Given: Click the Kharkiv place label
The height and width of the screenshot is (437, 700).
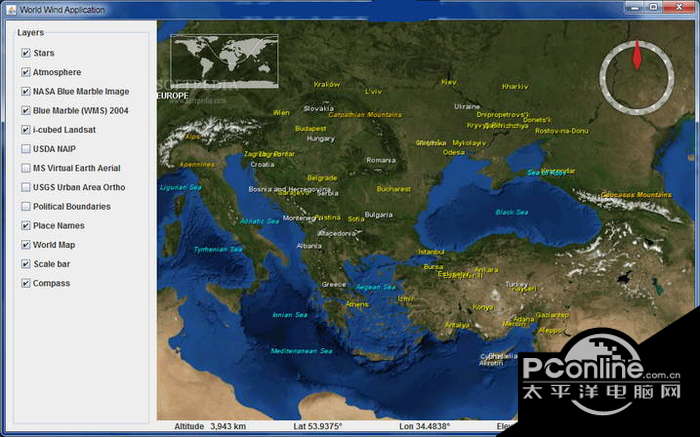Looking at the screenshot, I should (x=515, y=87).
